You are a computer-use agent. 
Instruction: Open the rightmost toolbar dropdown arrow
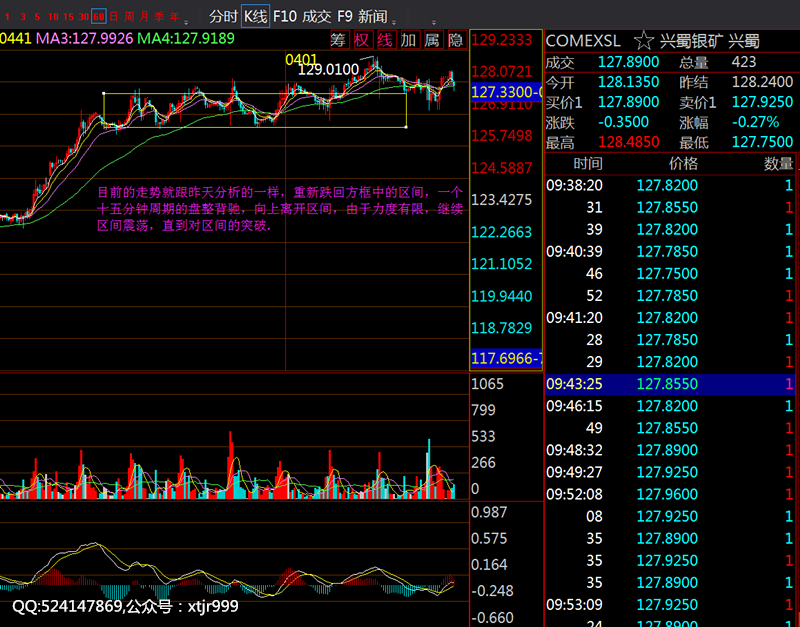tap(434, 22)
